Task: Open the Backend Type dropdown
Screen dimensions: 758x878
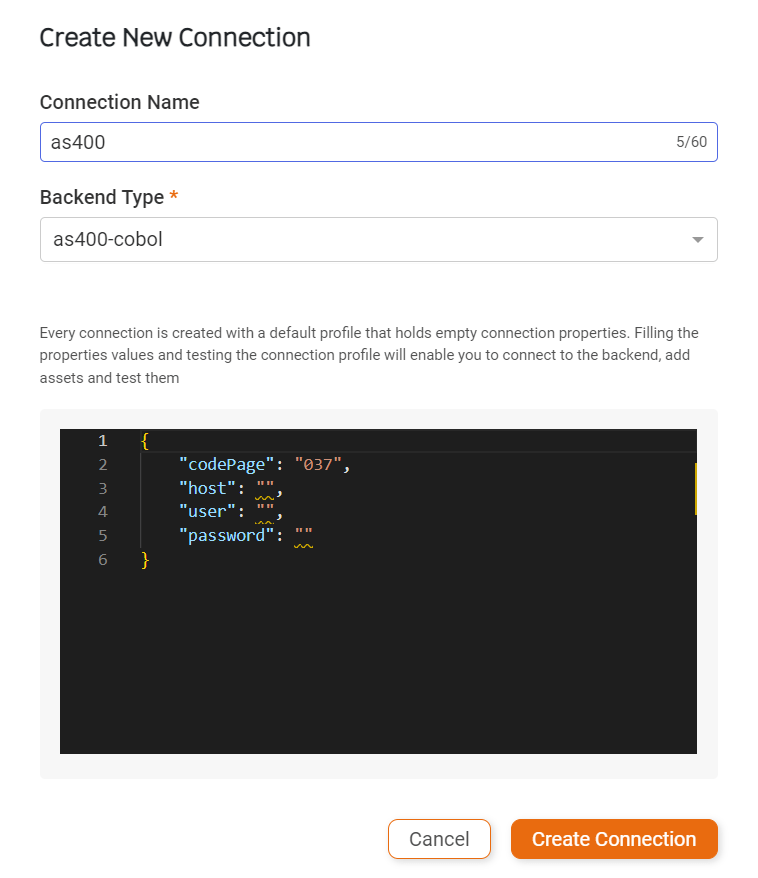Action: [x=378, y=240]
